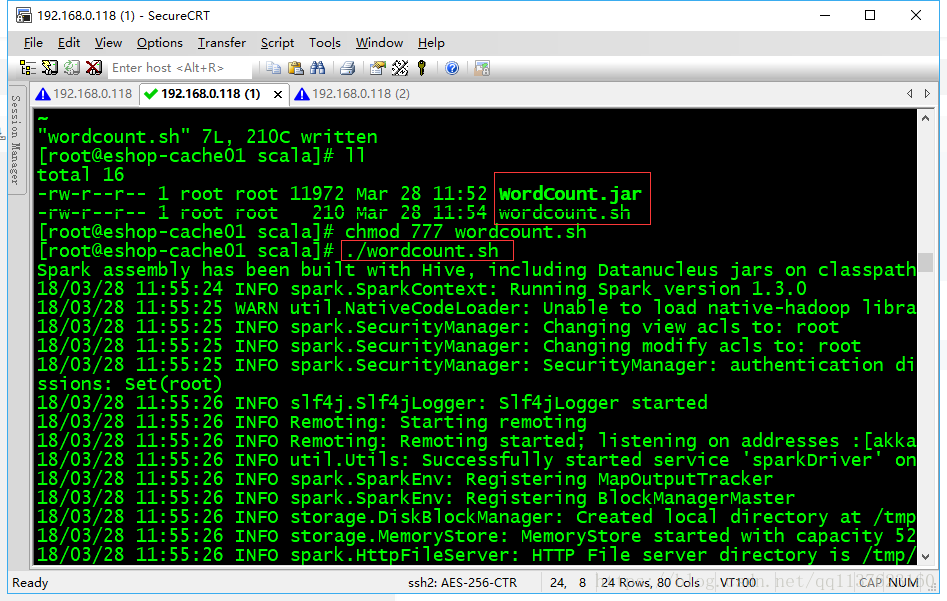947x601 pixels.
Task: Open the Window menu
Action: 379,43
